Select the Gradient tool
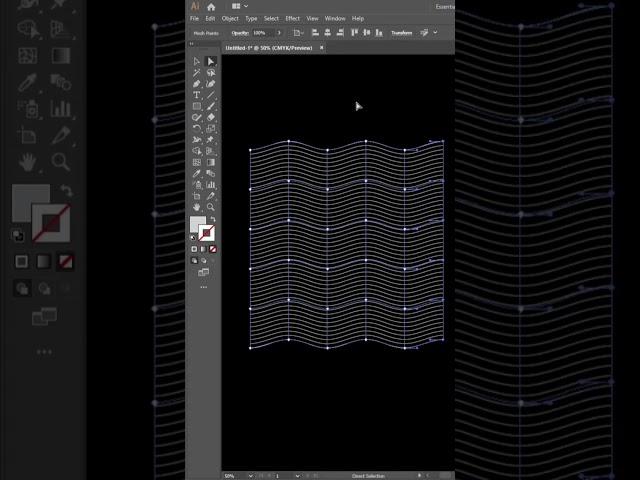The image size is (640, 480). 211,162
